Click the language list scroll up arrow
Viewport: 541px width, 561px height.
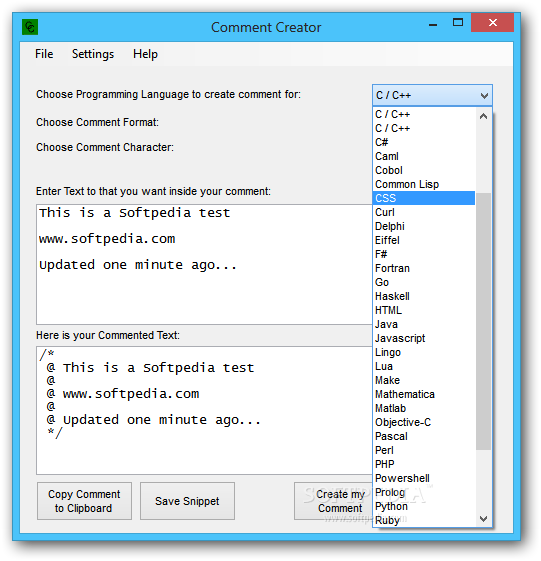click(483, 116)
